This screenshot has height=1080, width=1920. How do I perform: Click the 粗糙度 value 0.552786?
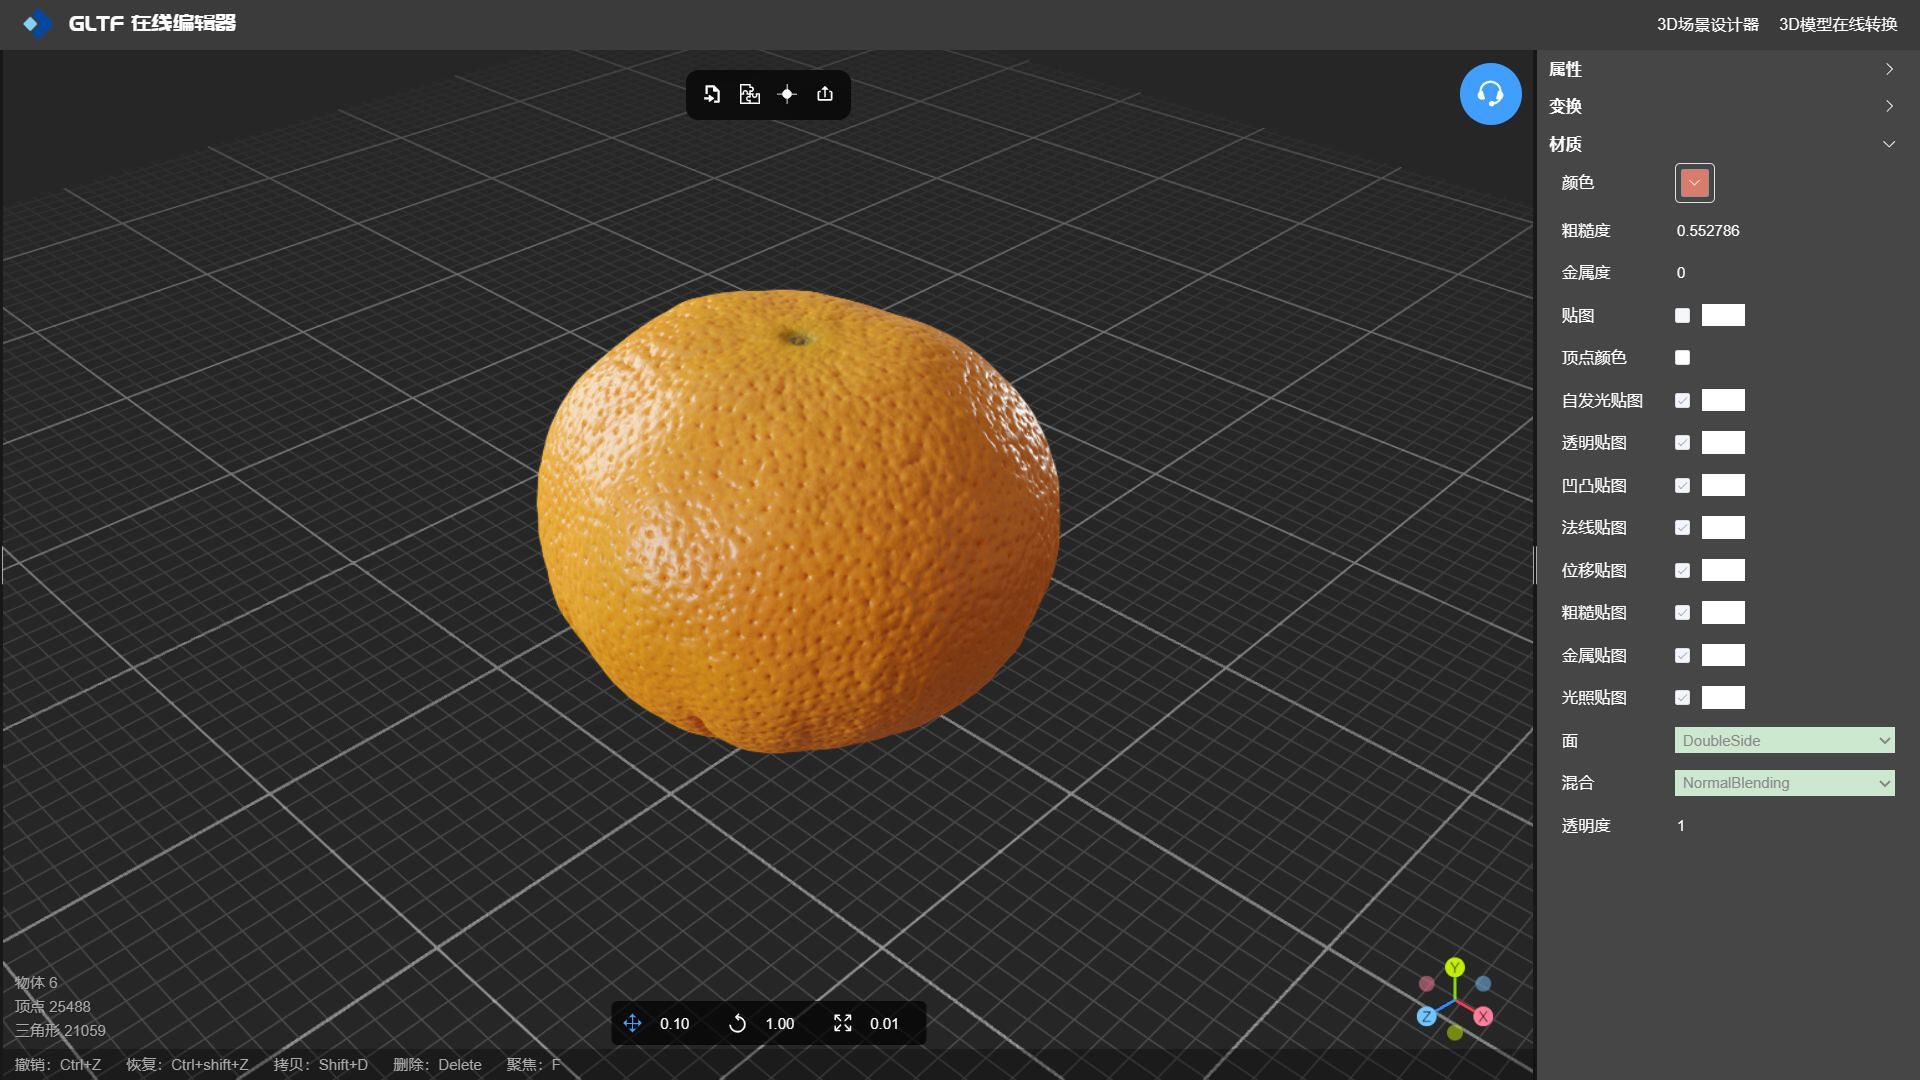tap(1708, 230)
